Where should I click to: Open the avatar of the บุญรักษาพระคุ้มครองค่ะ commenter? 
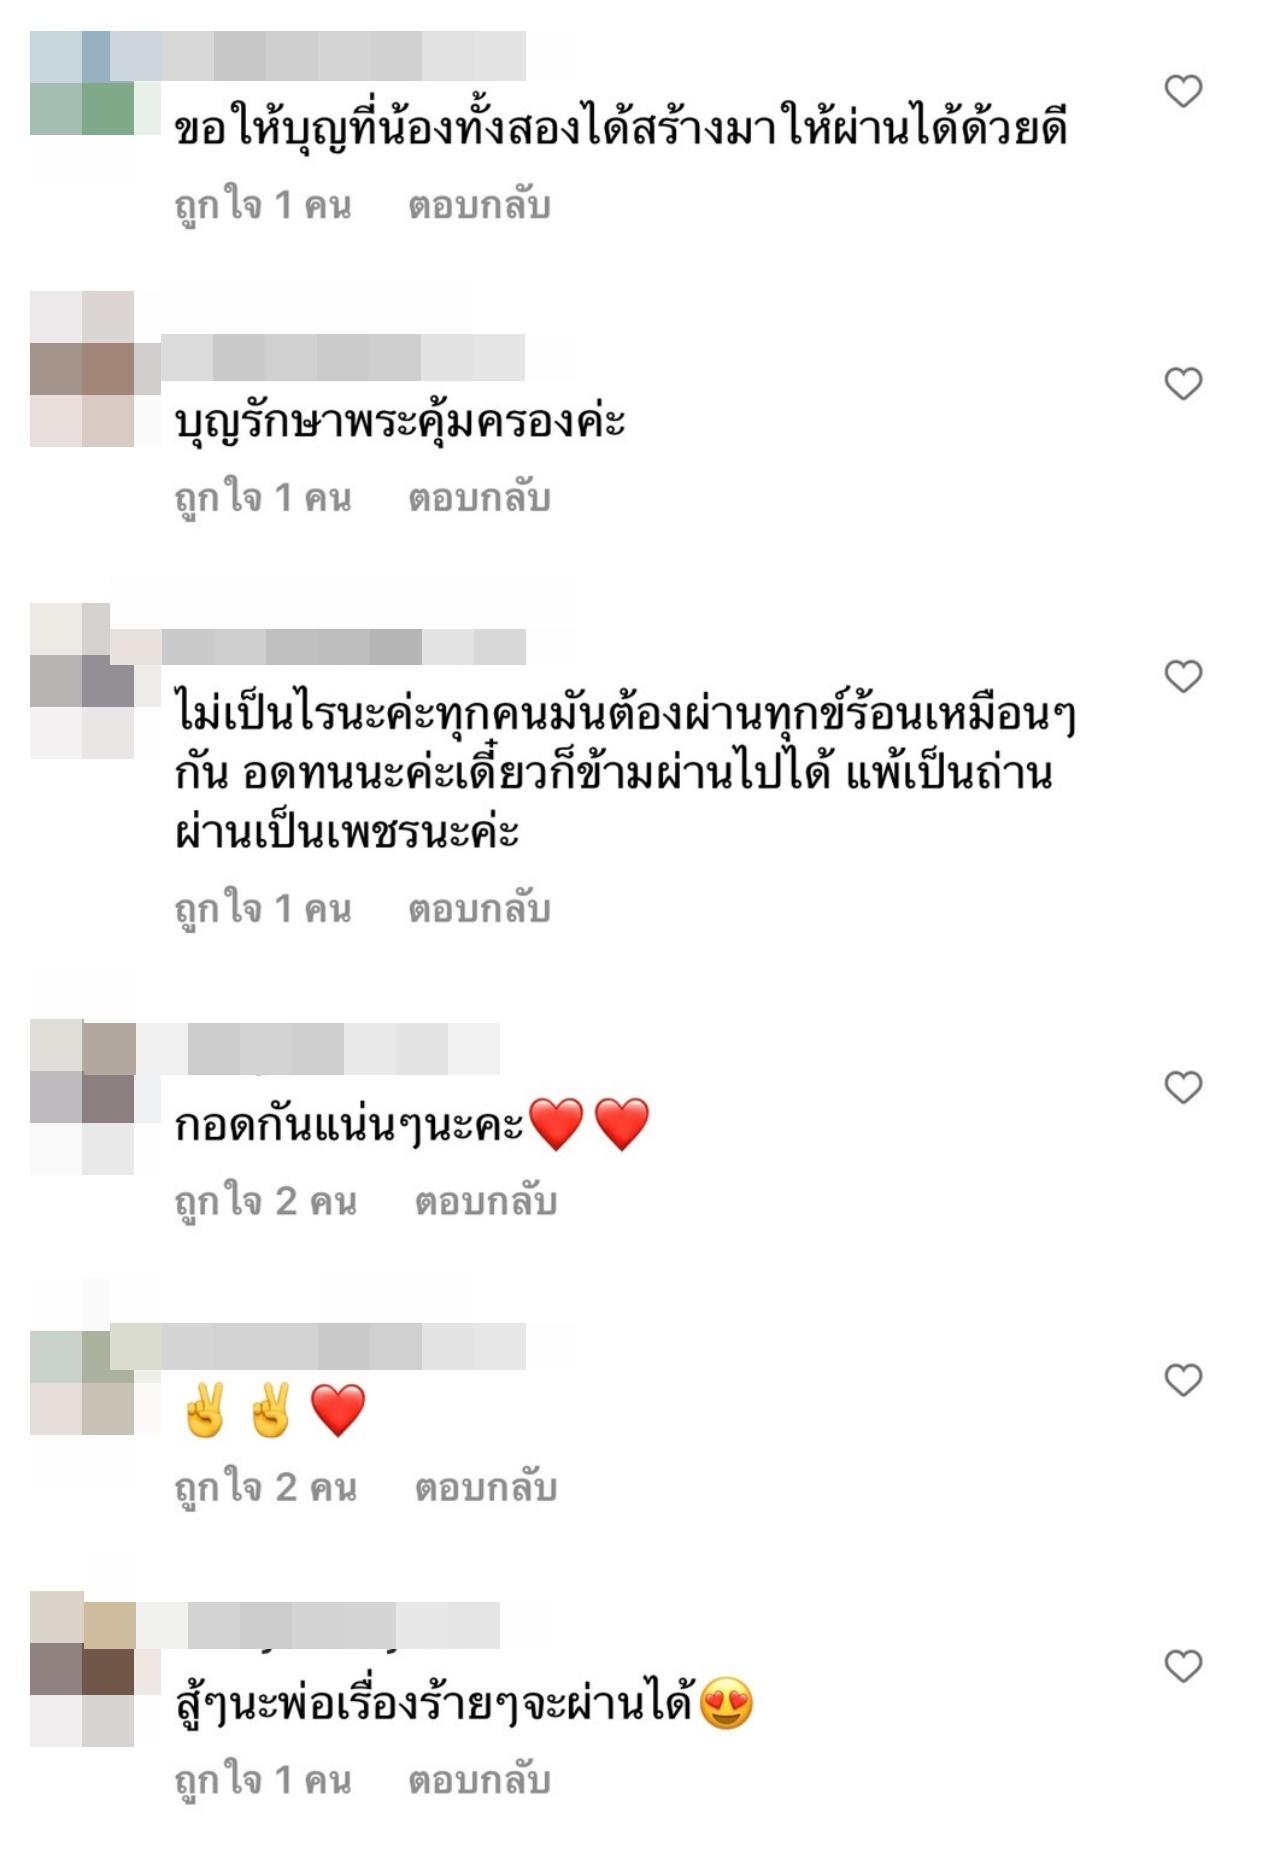click(x=82, y=369)
